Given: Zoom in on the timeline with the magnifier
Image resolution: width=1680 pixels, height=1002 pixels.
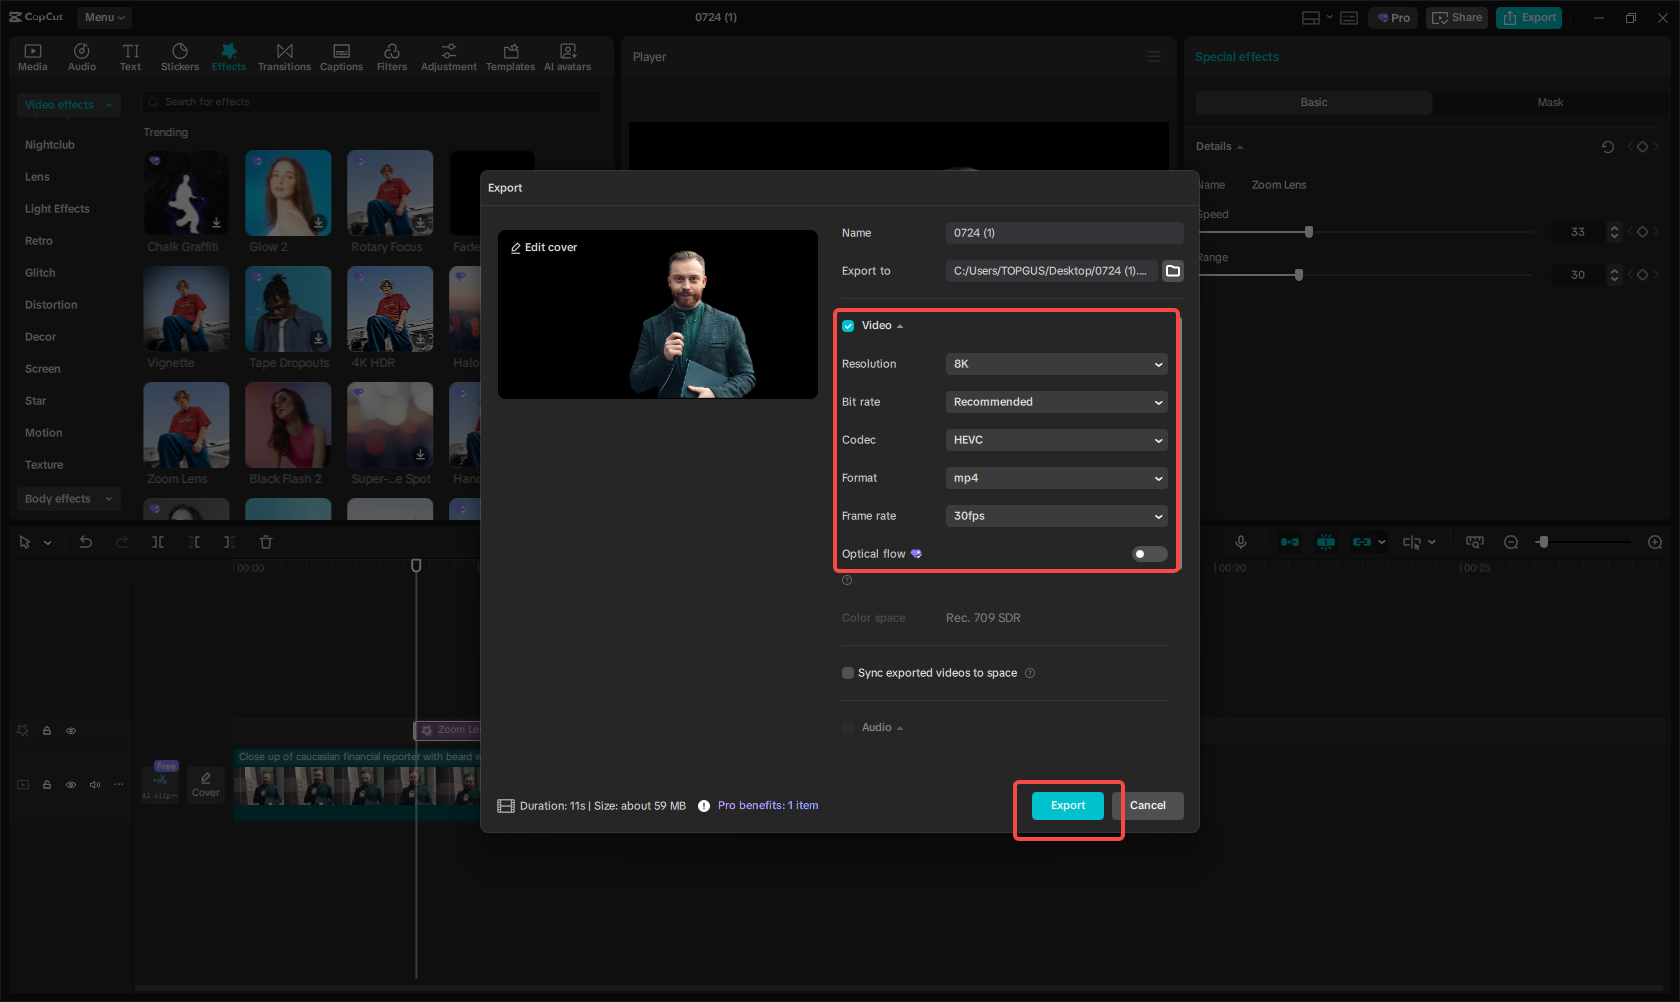Looking at the screenshot, I should coord(1655,542).
